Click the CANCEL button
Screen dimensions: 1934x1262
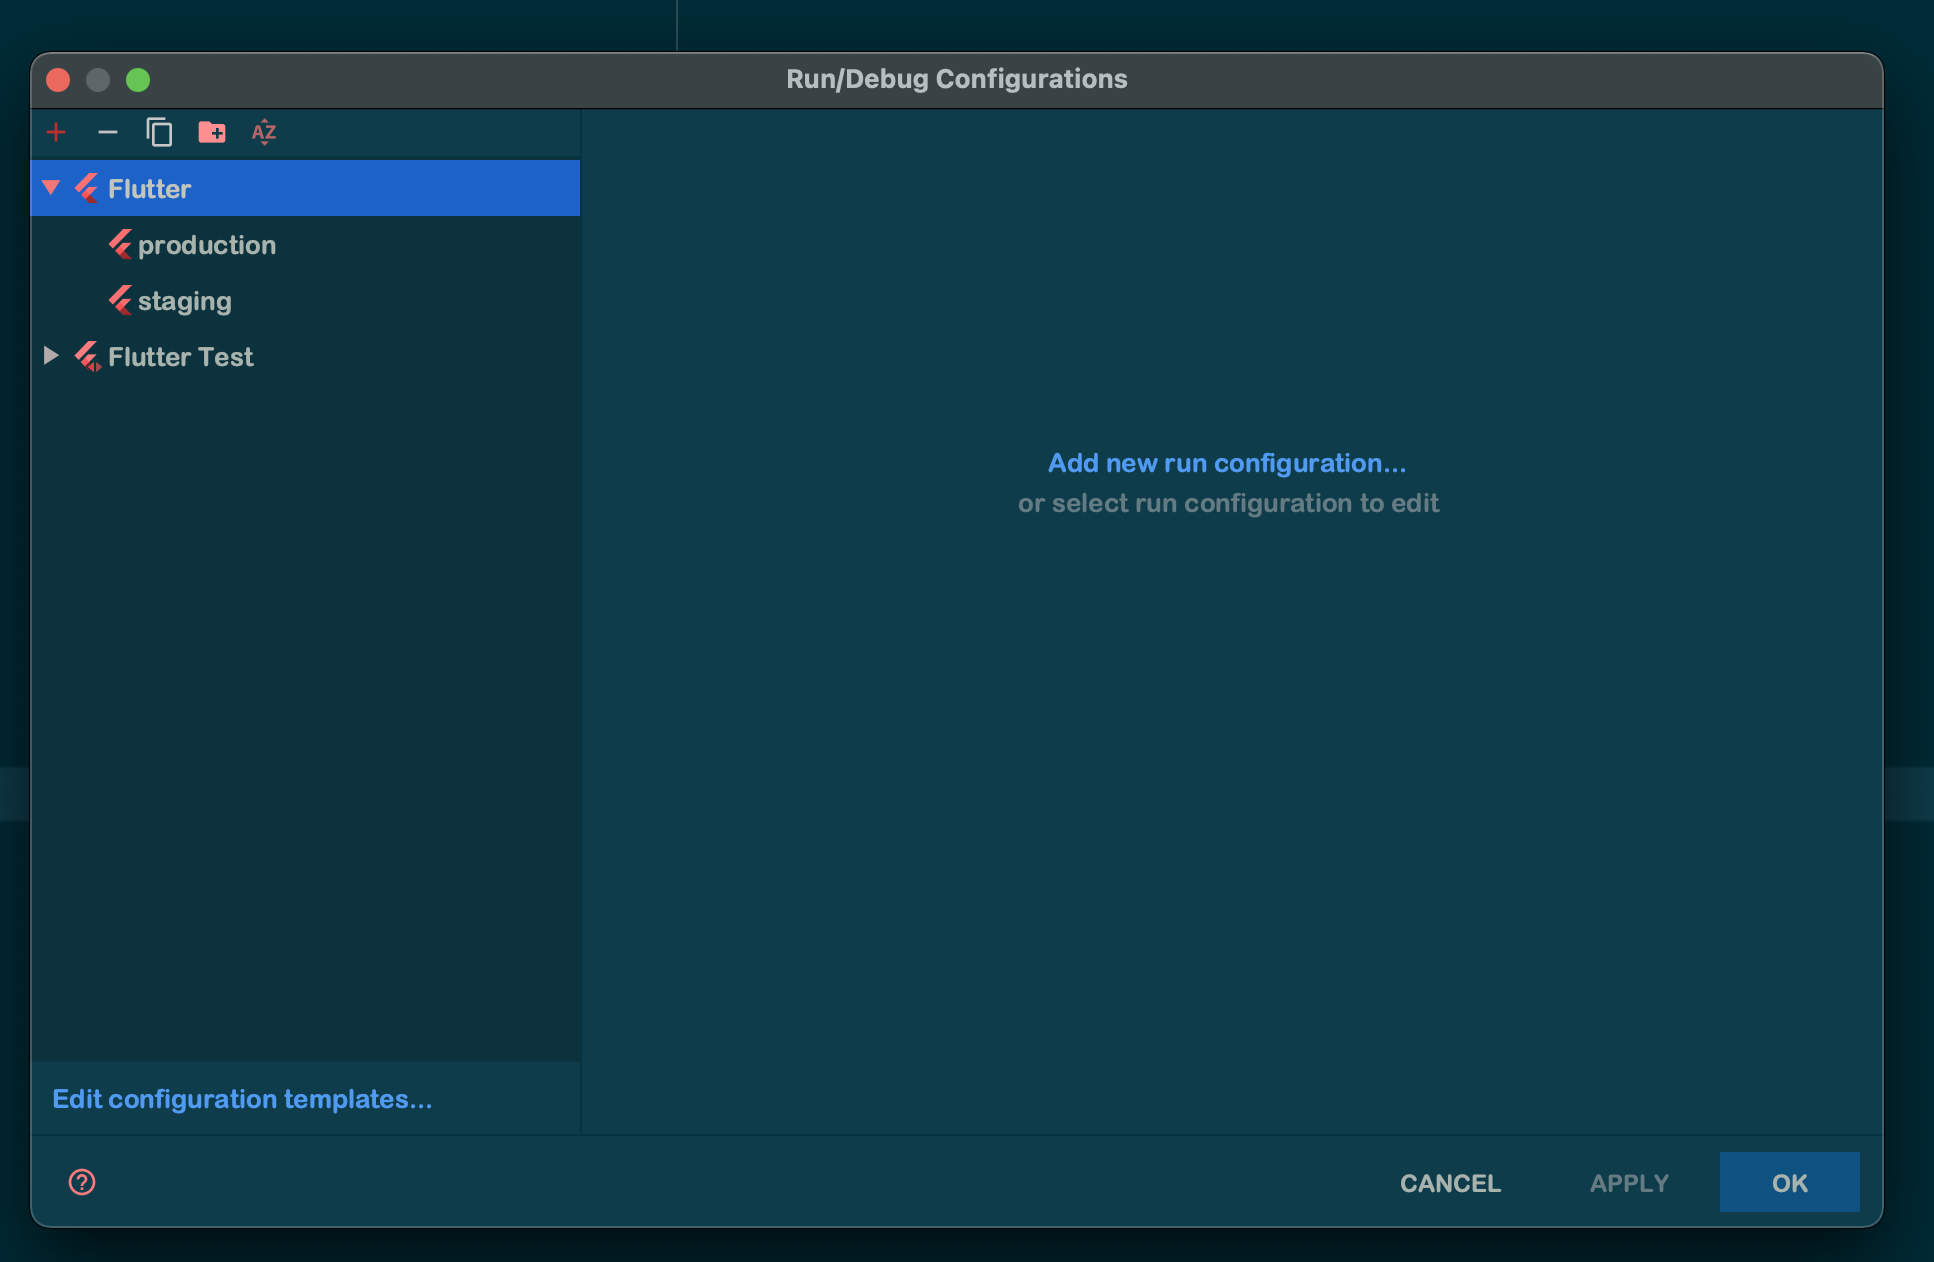click(1450, 1183)
